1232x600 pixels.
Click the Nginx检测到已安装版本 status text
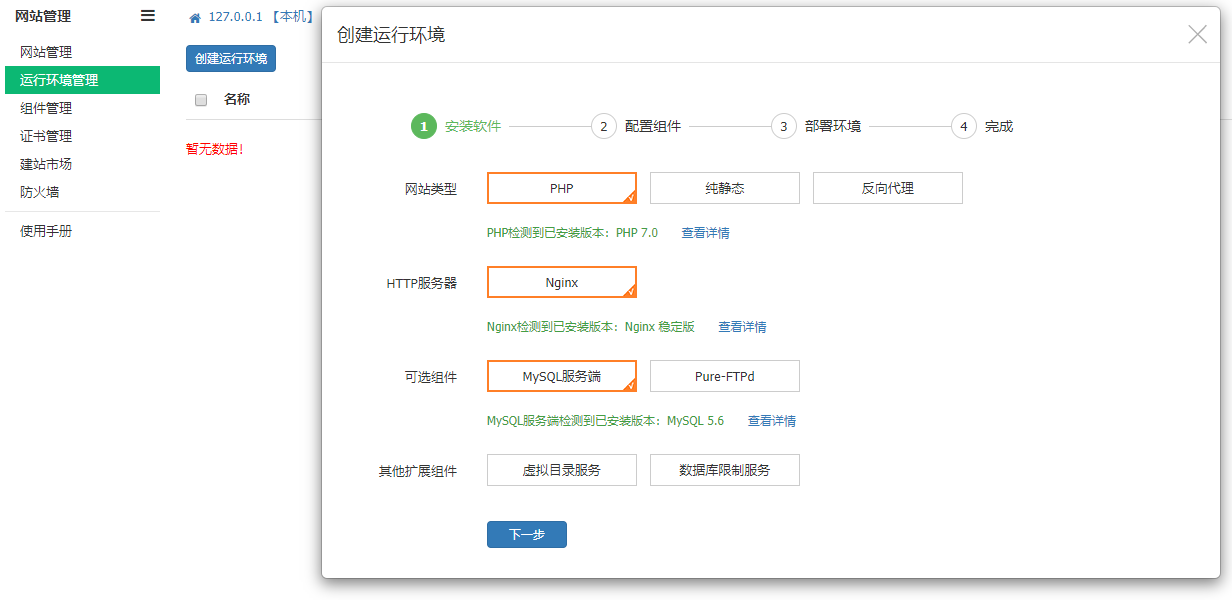pos(591,327)
